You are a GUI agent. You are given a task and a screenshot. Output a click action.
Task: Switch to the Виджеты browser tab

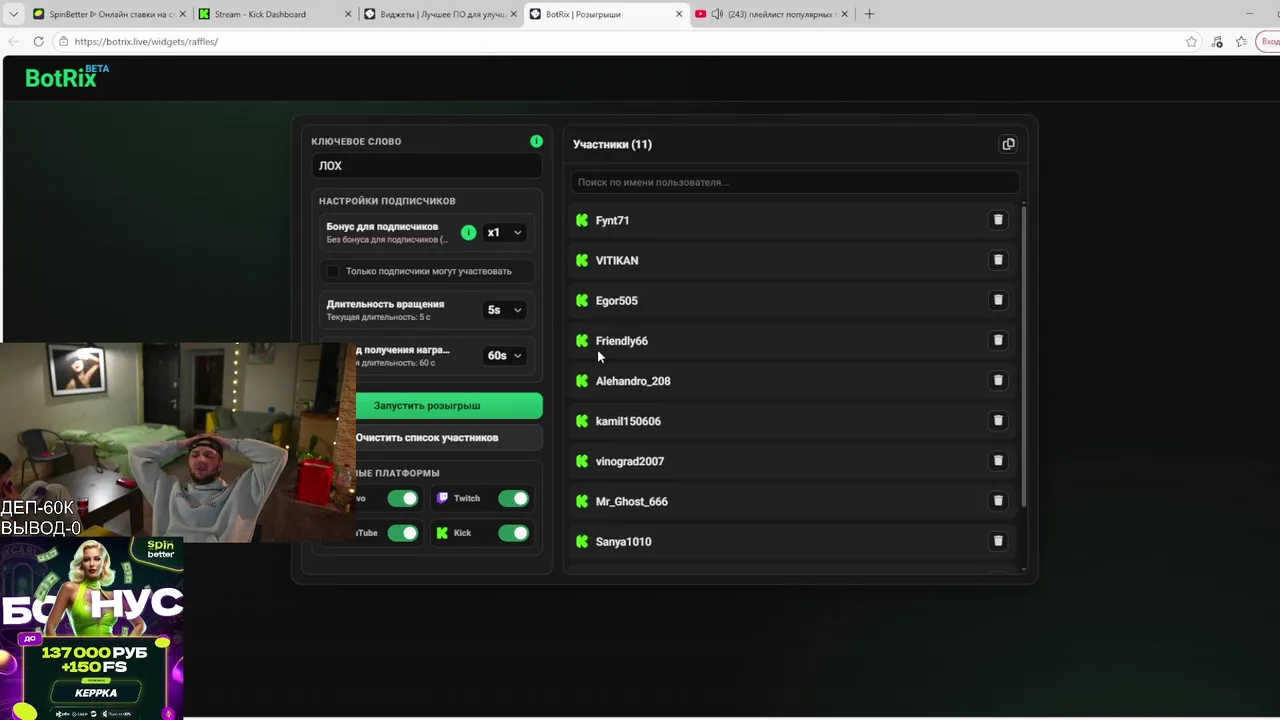tap(440, 14)
